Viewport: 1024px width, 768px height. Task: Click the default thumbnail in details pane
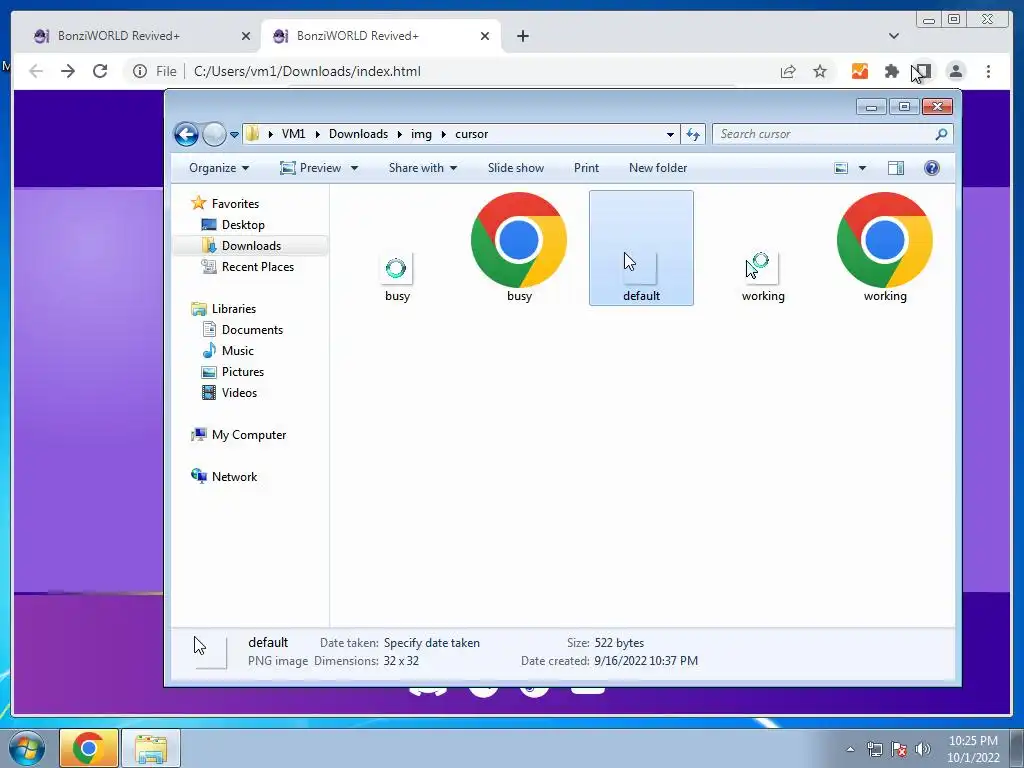[209, 651]
